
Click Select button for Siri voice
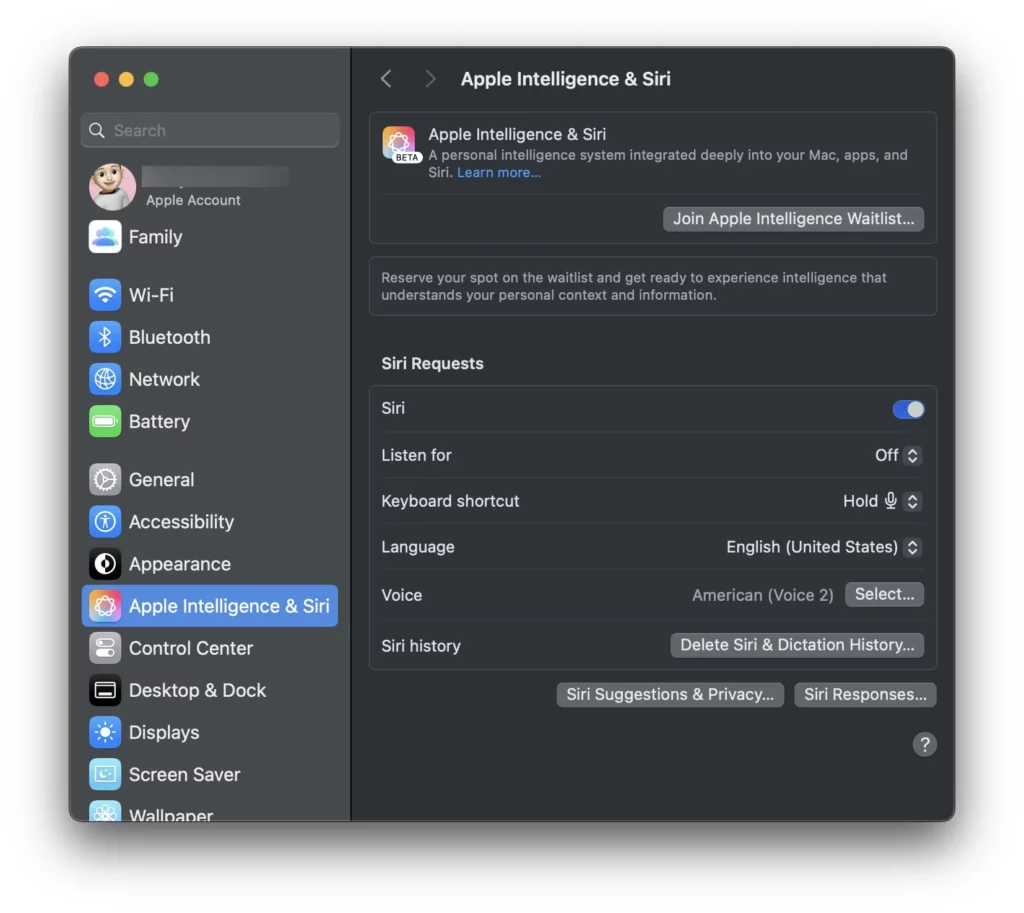[x=884, y=594]
